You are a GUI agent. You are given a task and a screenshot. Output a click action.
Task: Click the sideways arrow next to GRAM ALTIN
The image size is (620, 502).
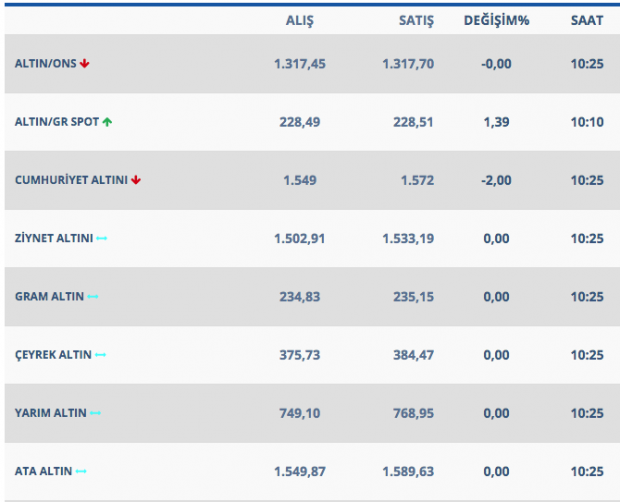(x=93, y=297)
